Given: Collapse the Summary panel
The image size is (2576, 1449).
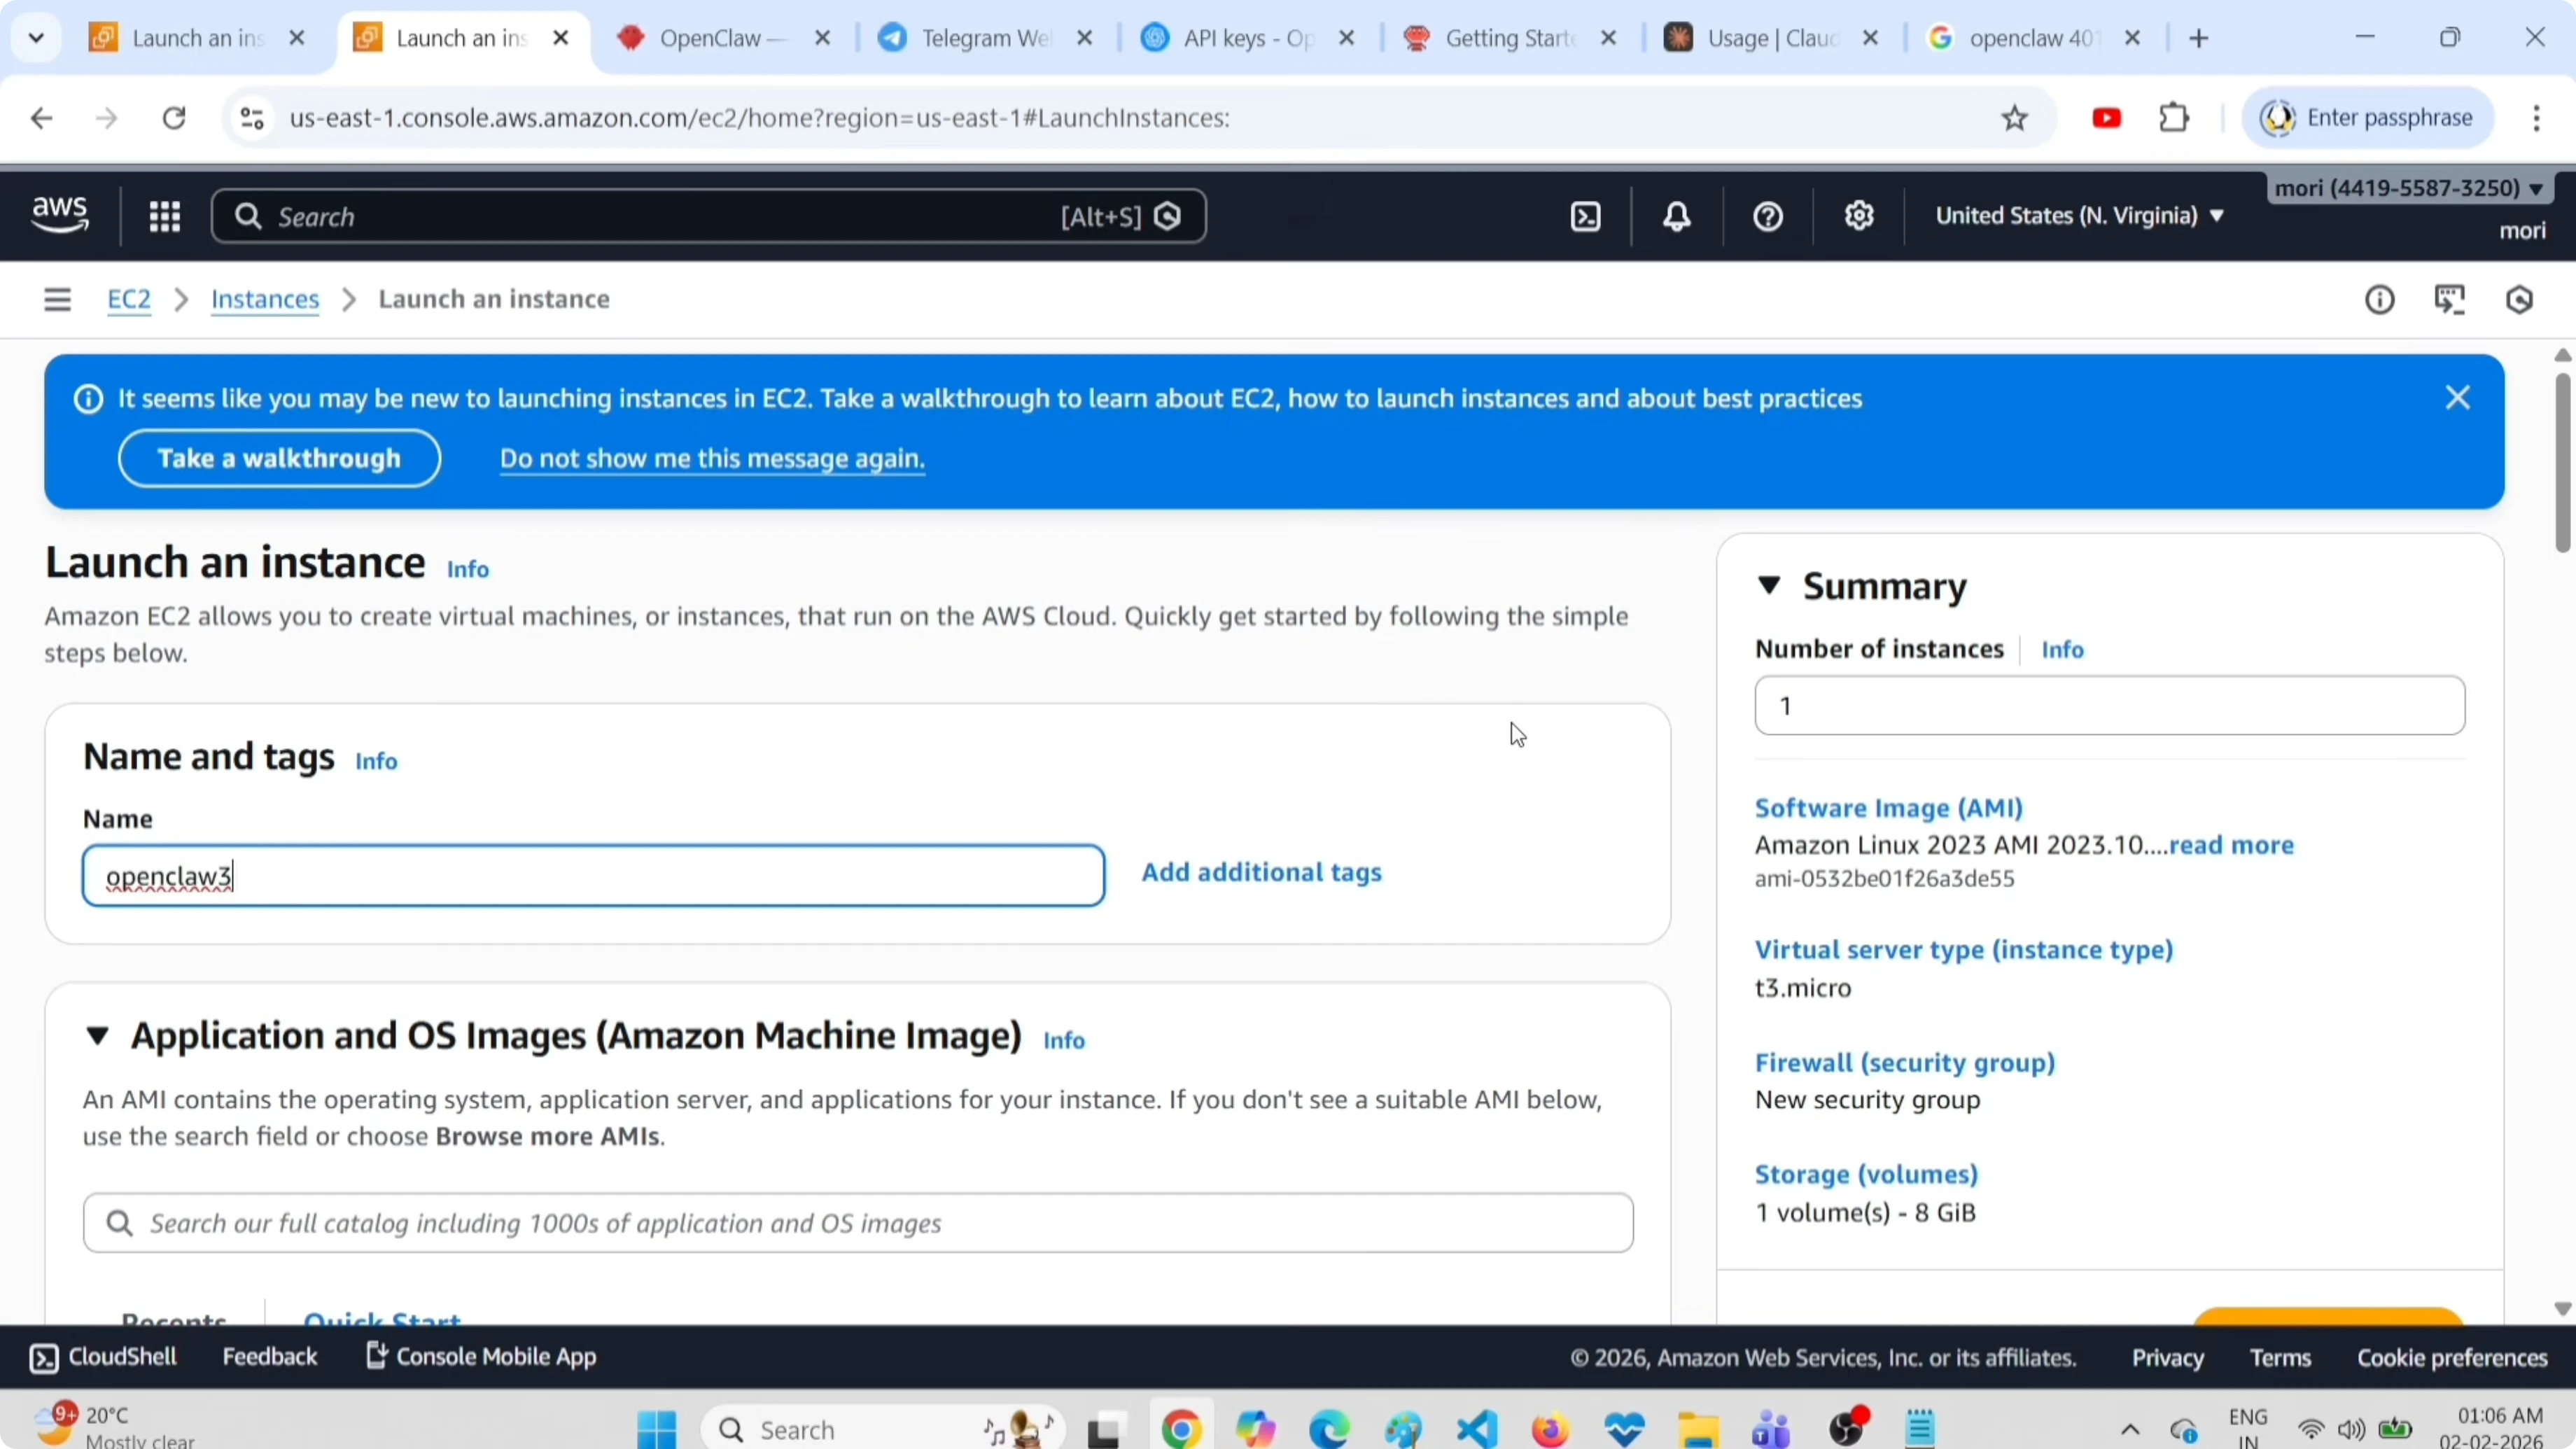Looking at the screenshot, I should [x=1770, y=586].
